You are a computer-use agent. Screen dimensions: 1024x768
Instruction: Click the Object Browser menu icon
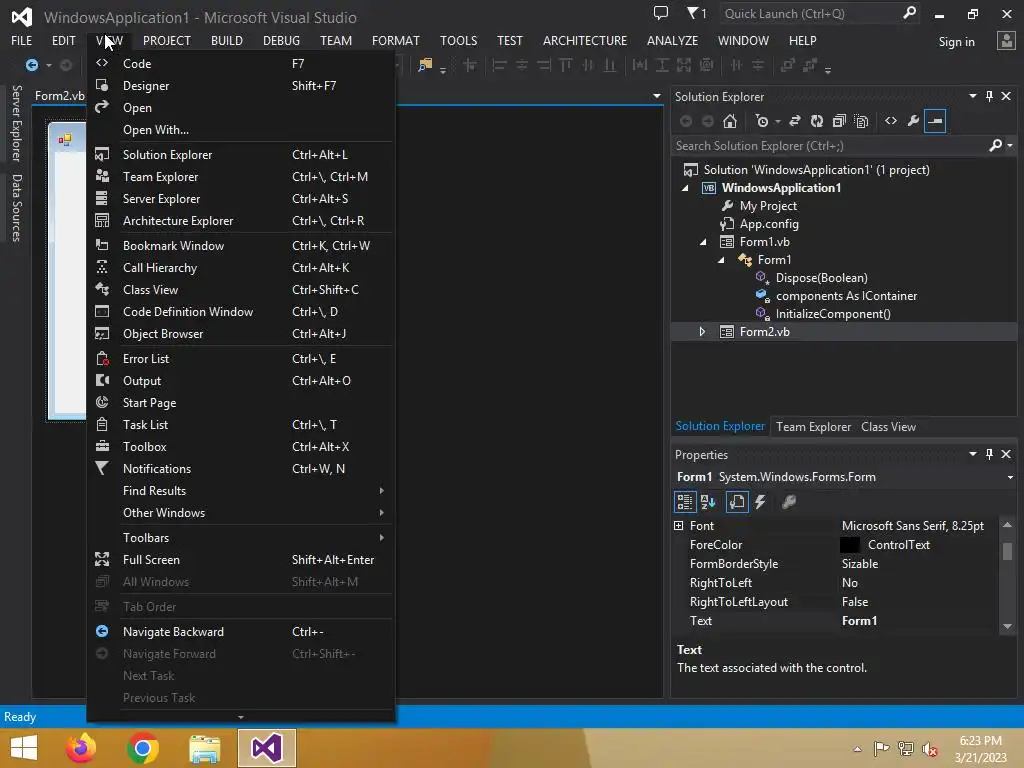102,334
